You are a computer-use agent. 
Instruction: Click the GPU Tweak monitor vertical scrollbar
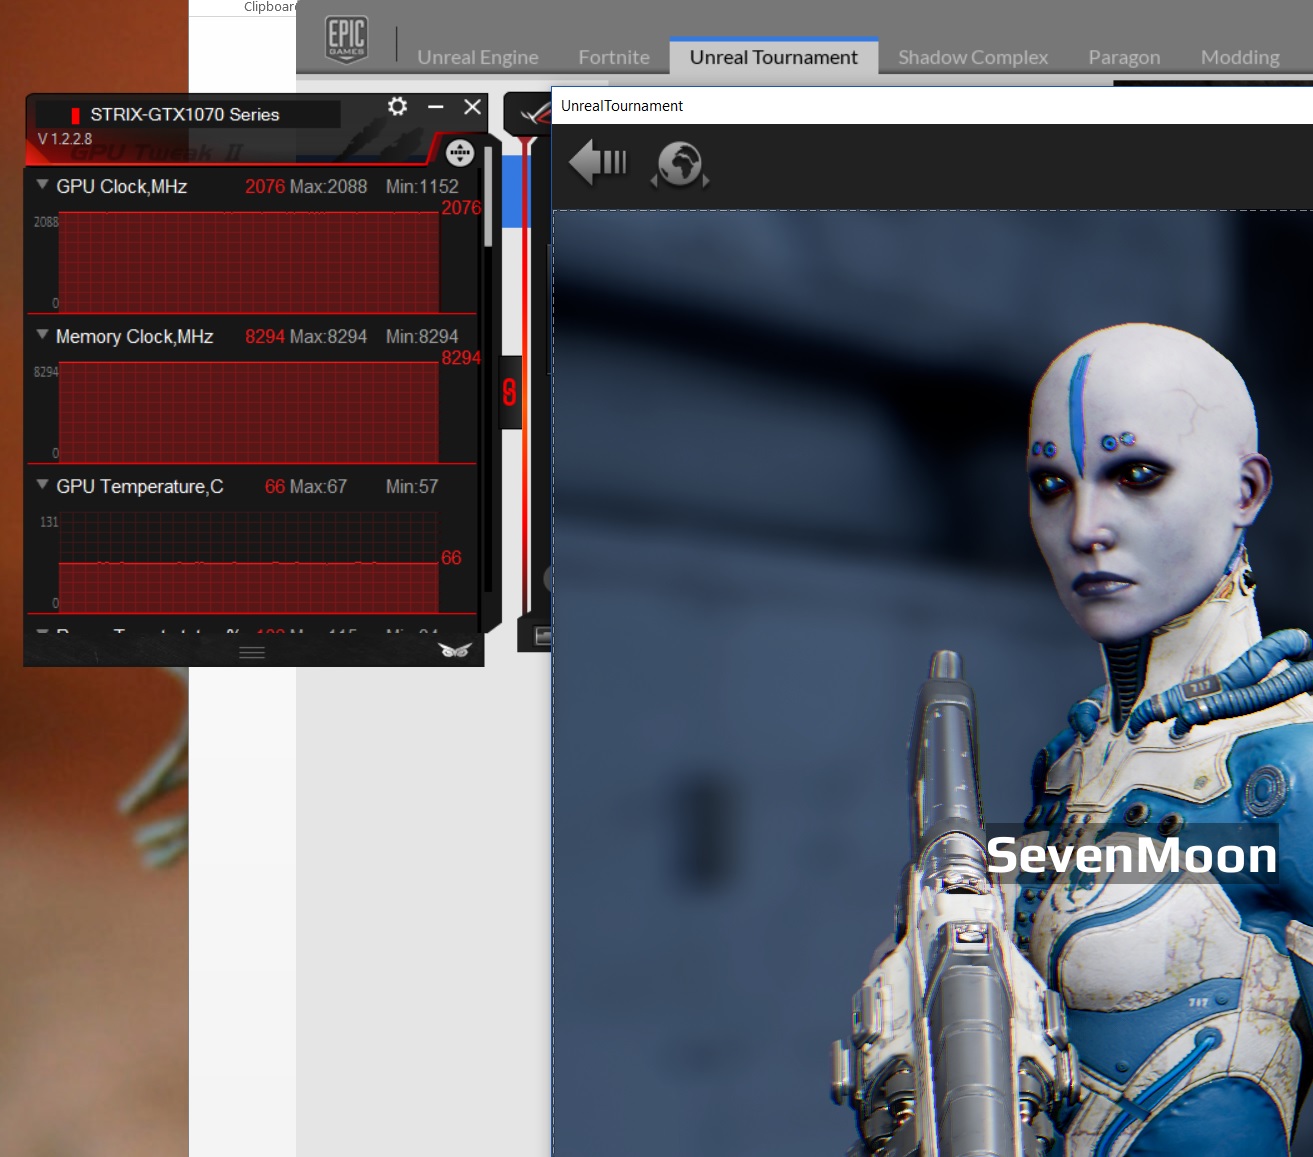pos(488,196)
